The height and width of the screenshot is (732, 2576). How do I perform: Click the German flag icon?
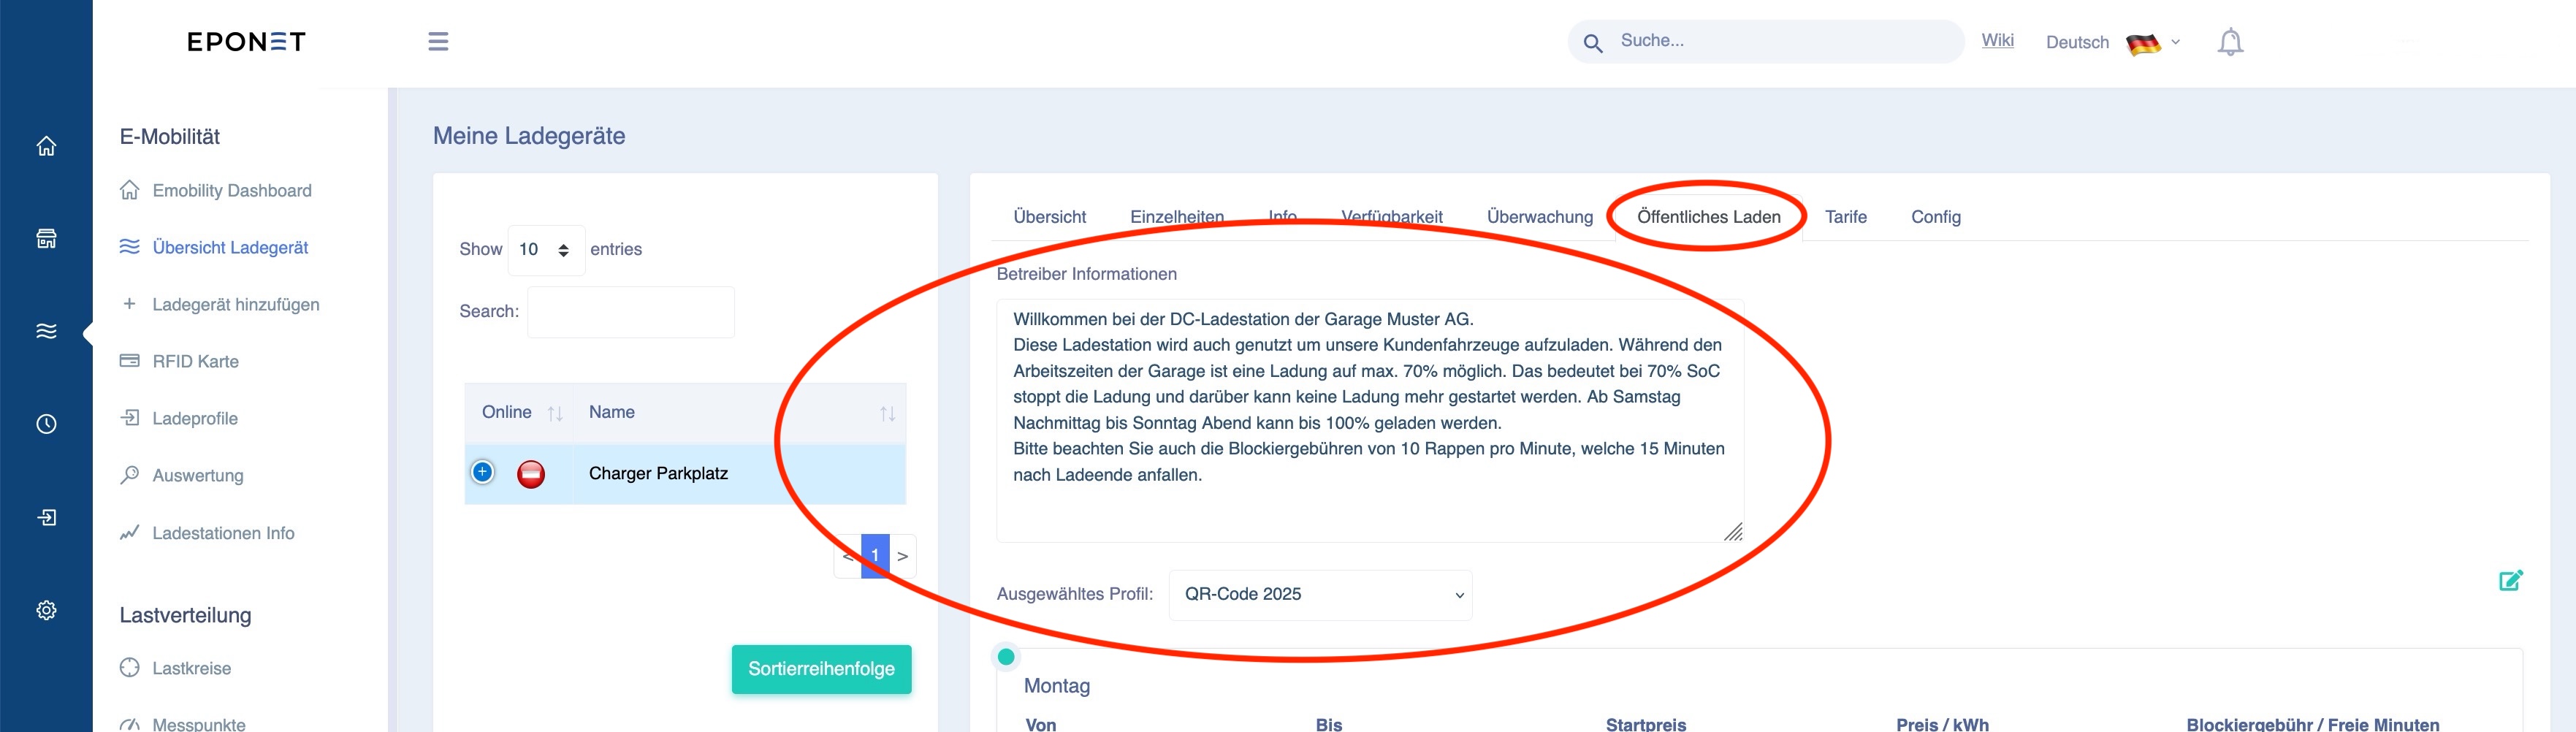click(2143, 43)
